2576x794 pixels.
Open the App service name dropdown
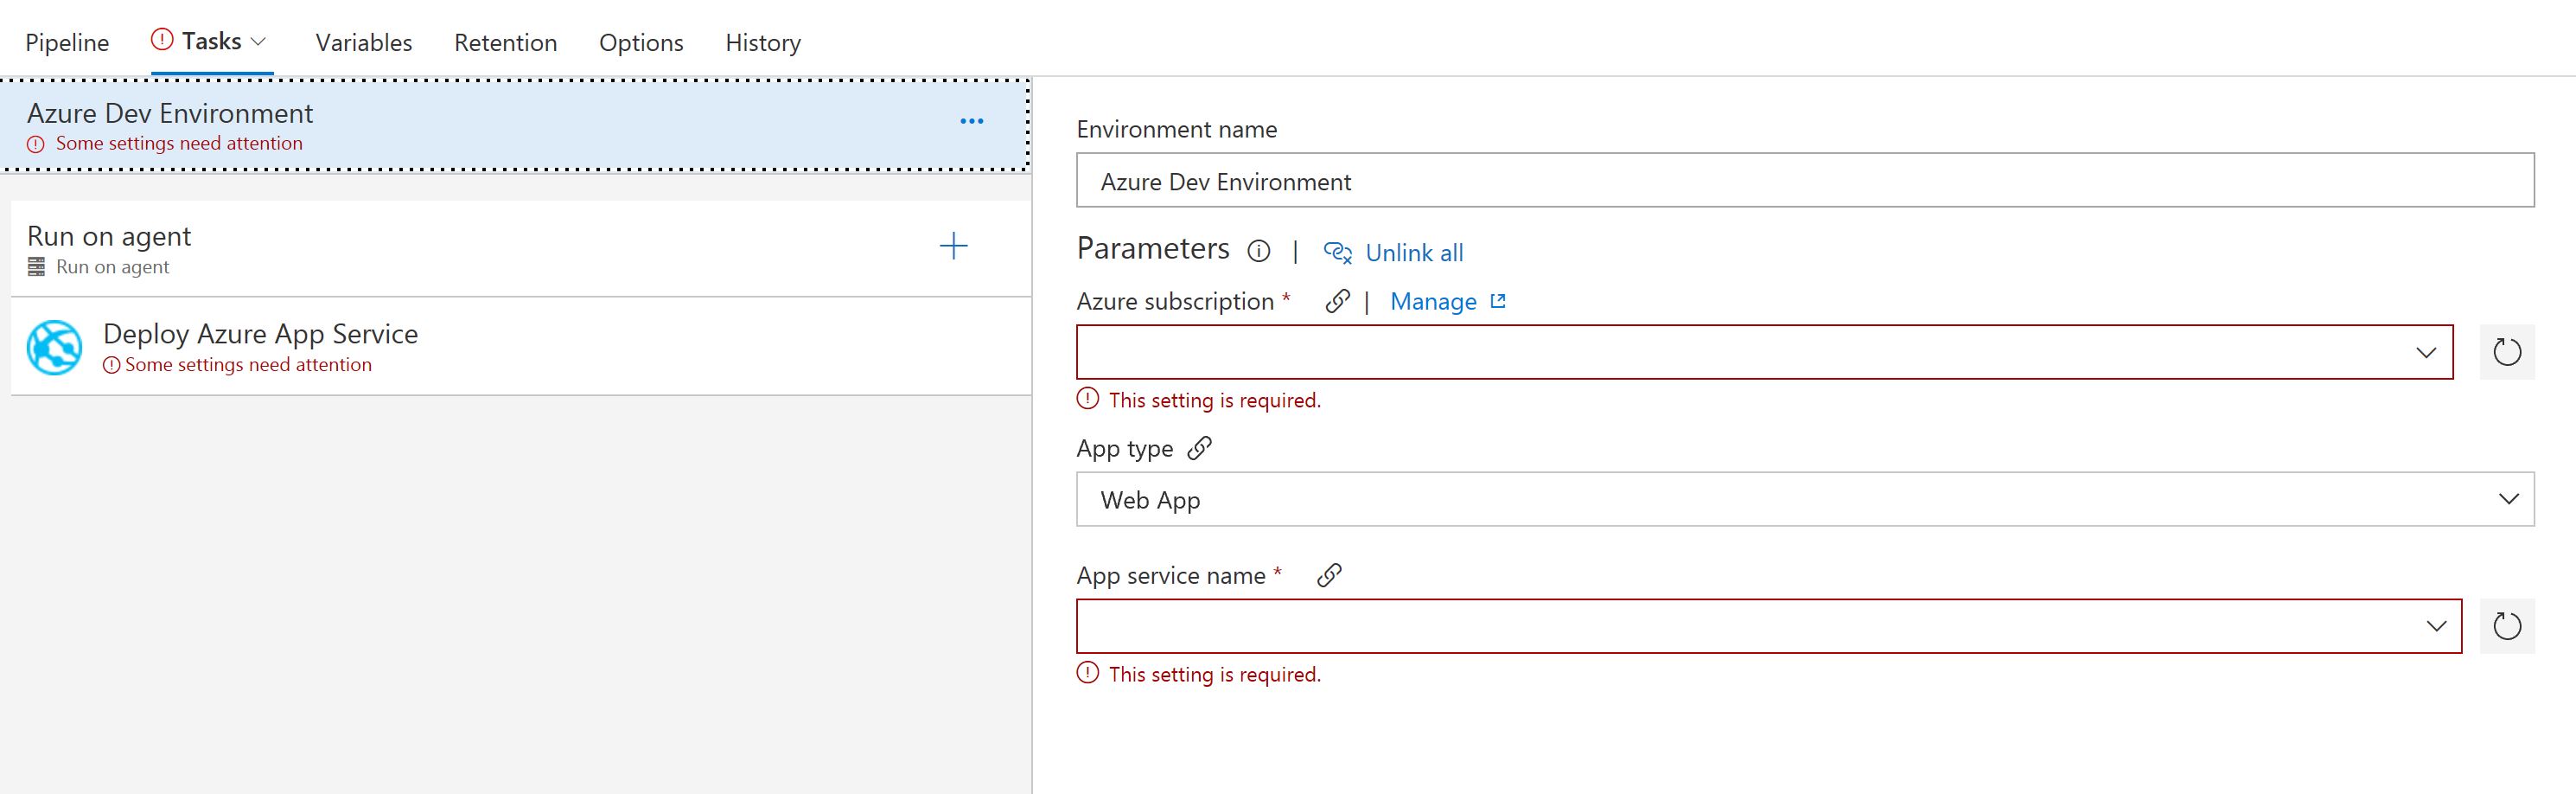pos(1768,627)
